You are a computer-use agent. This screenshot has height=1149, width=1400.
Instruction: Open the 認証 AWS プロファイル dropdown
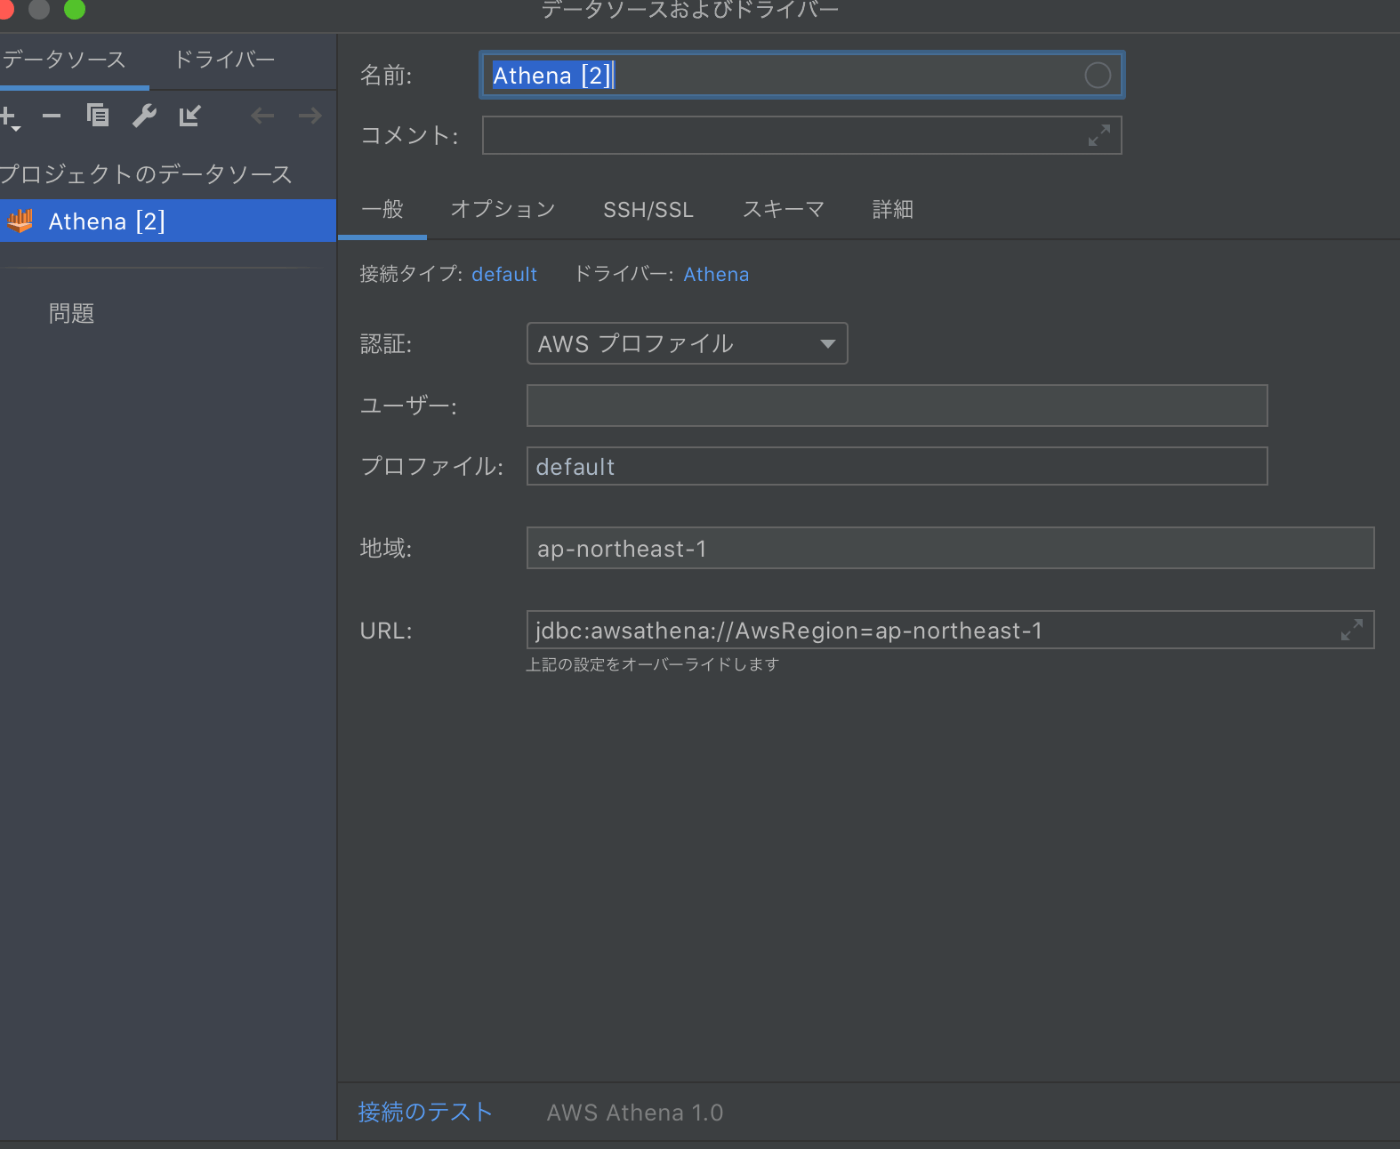pyautogui.click(x=687, y=343)
